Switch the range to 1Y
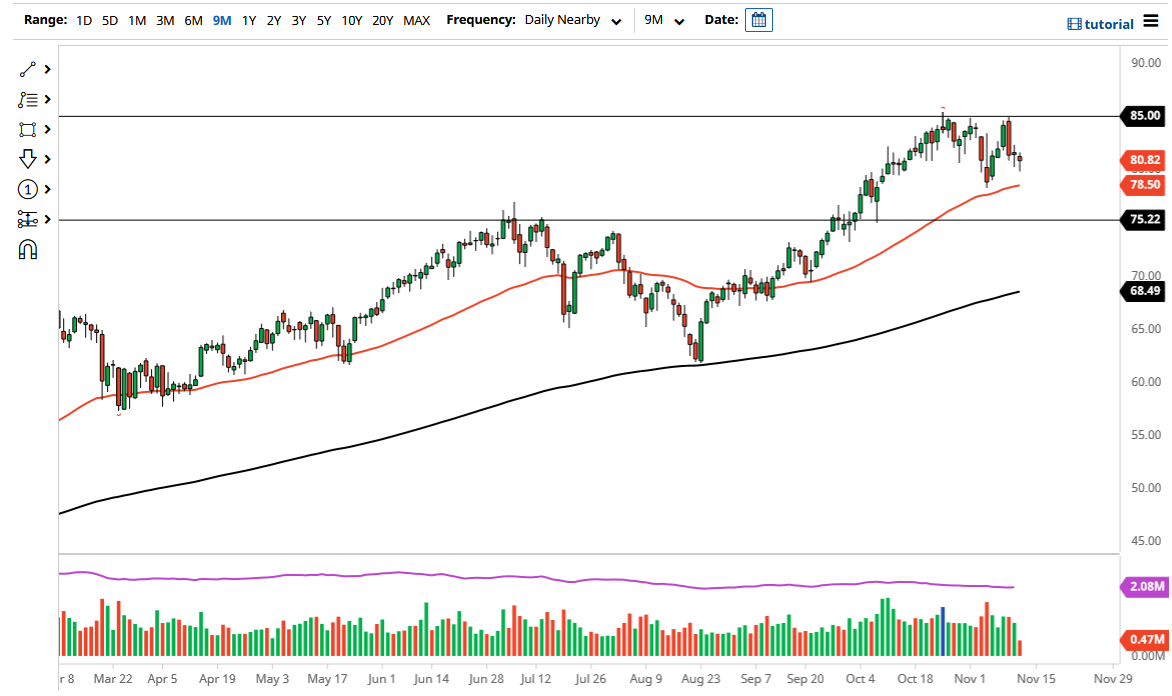1172x696 pixels. [x=249, y=19]
